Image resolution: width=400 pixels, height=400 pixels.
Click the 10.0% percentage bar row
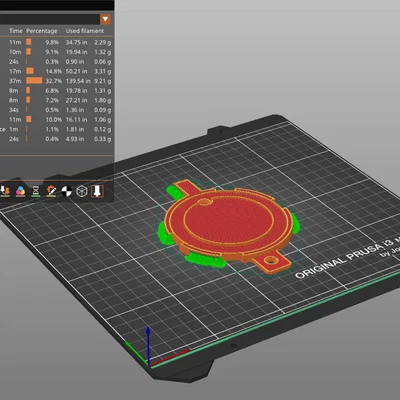coord(57,119)
